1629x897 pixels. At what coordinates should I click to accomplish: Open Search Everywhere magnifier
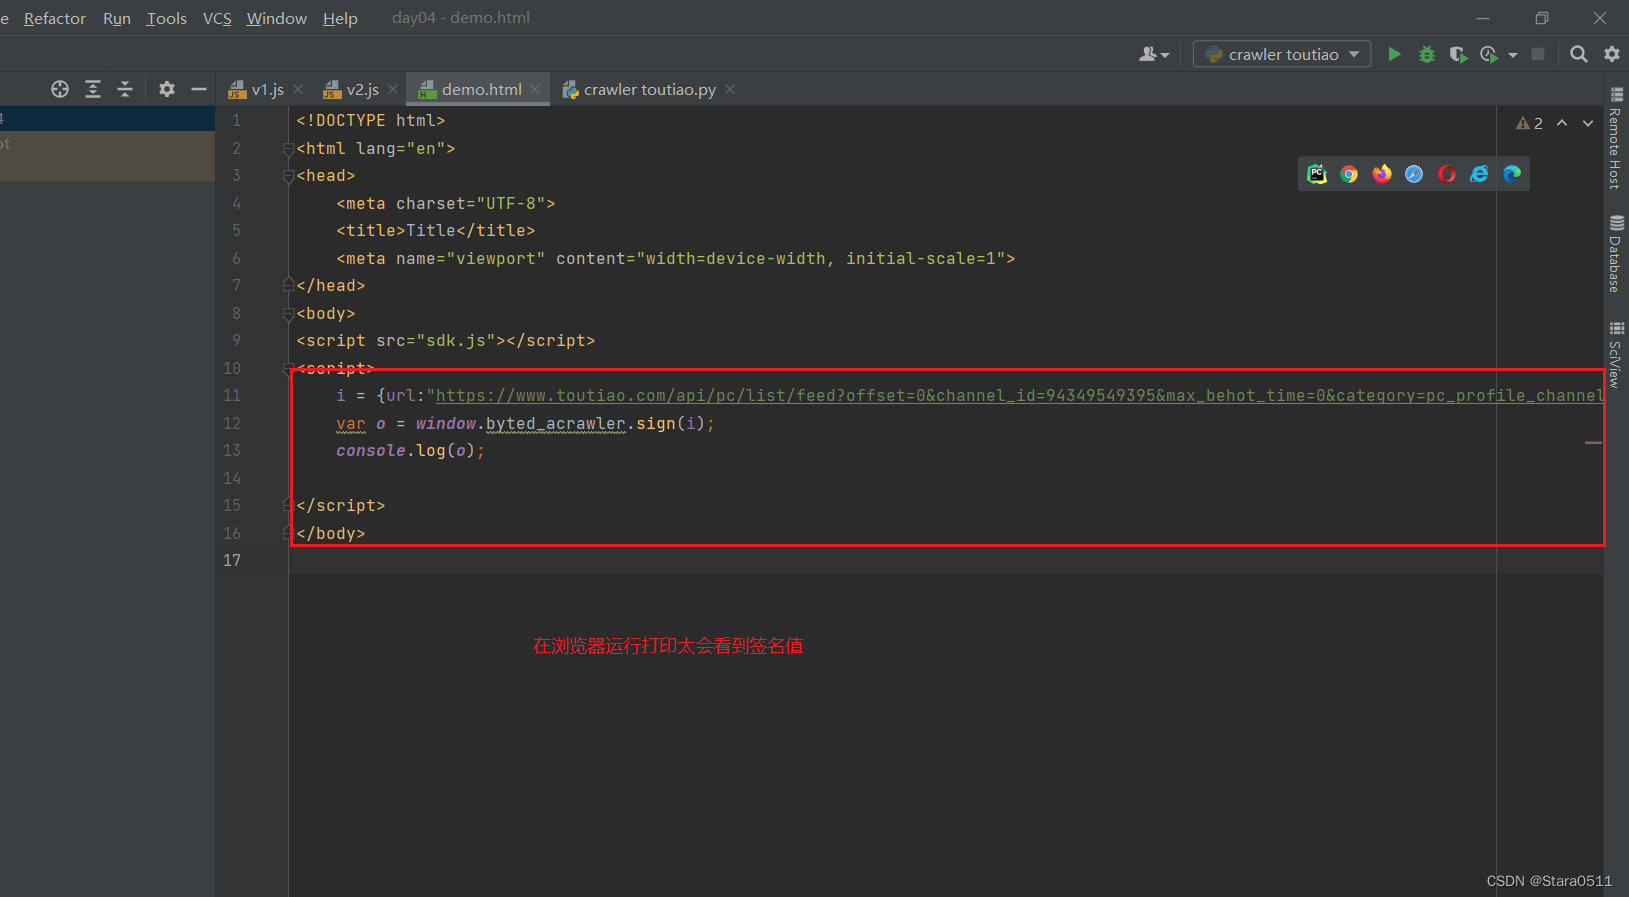coord(1579,54)
